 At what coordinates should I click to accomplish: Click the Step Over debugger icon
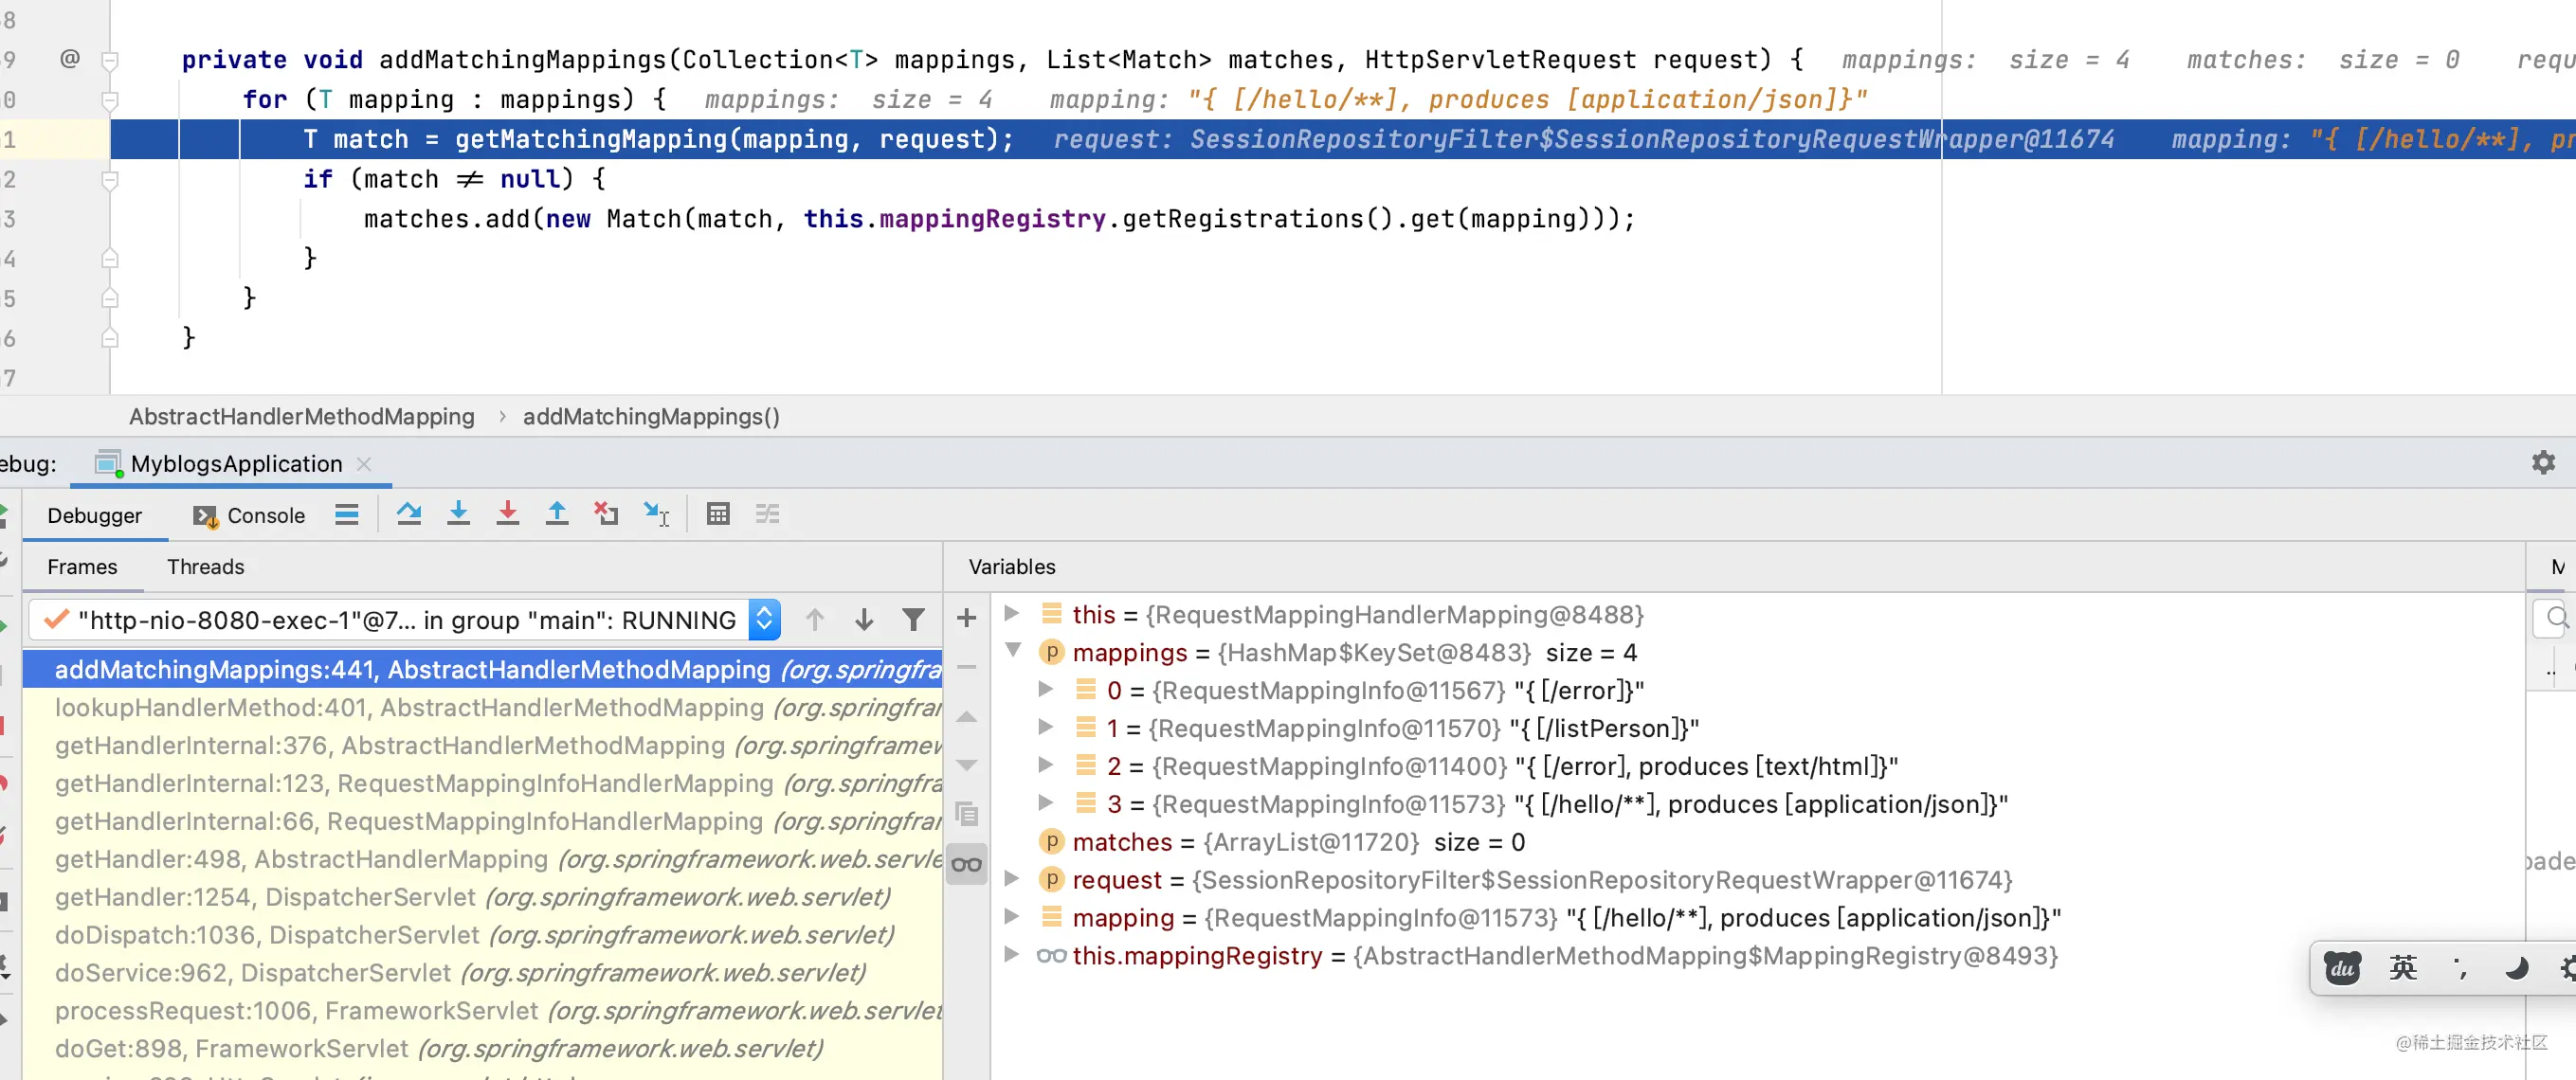[x=408, y=514]
